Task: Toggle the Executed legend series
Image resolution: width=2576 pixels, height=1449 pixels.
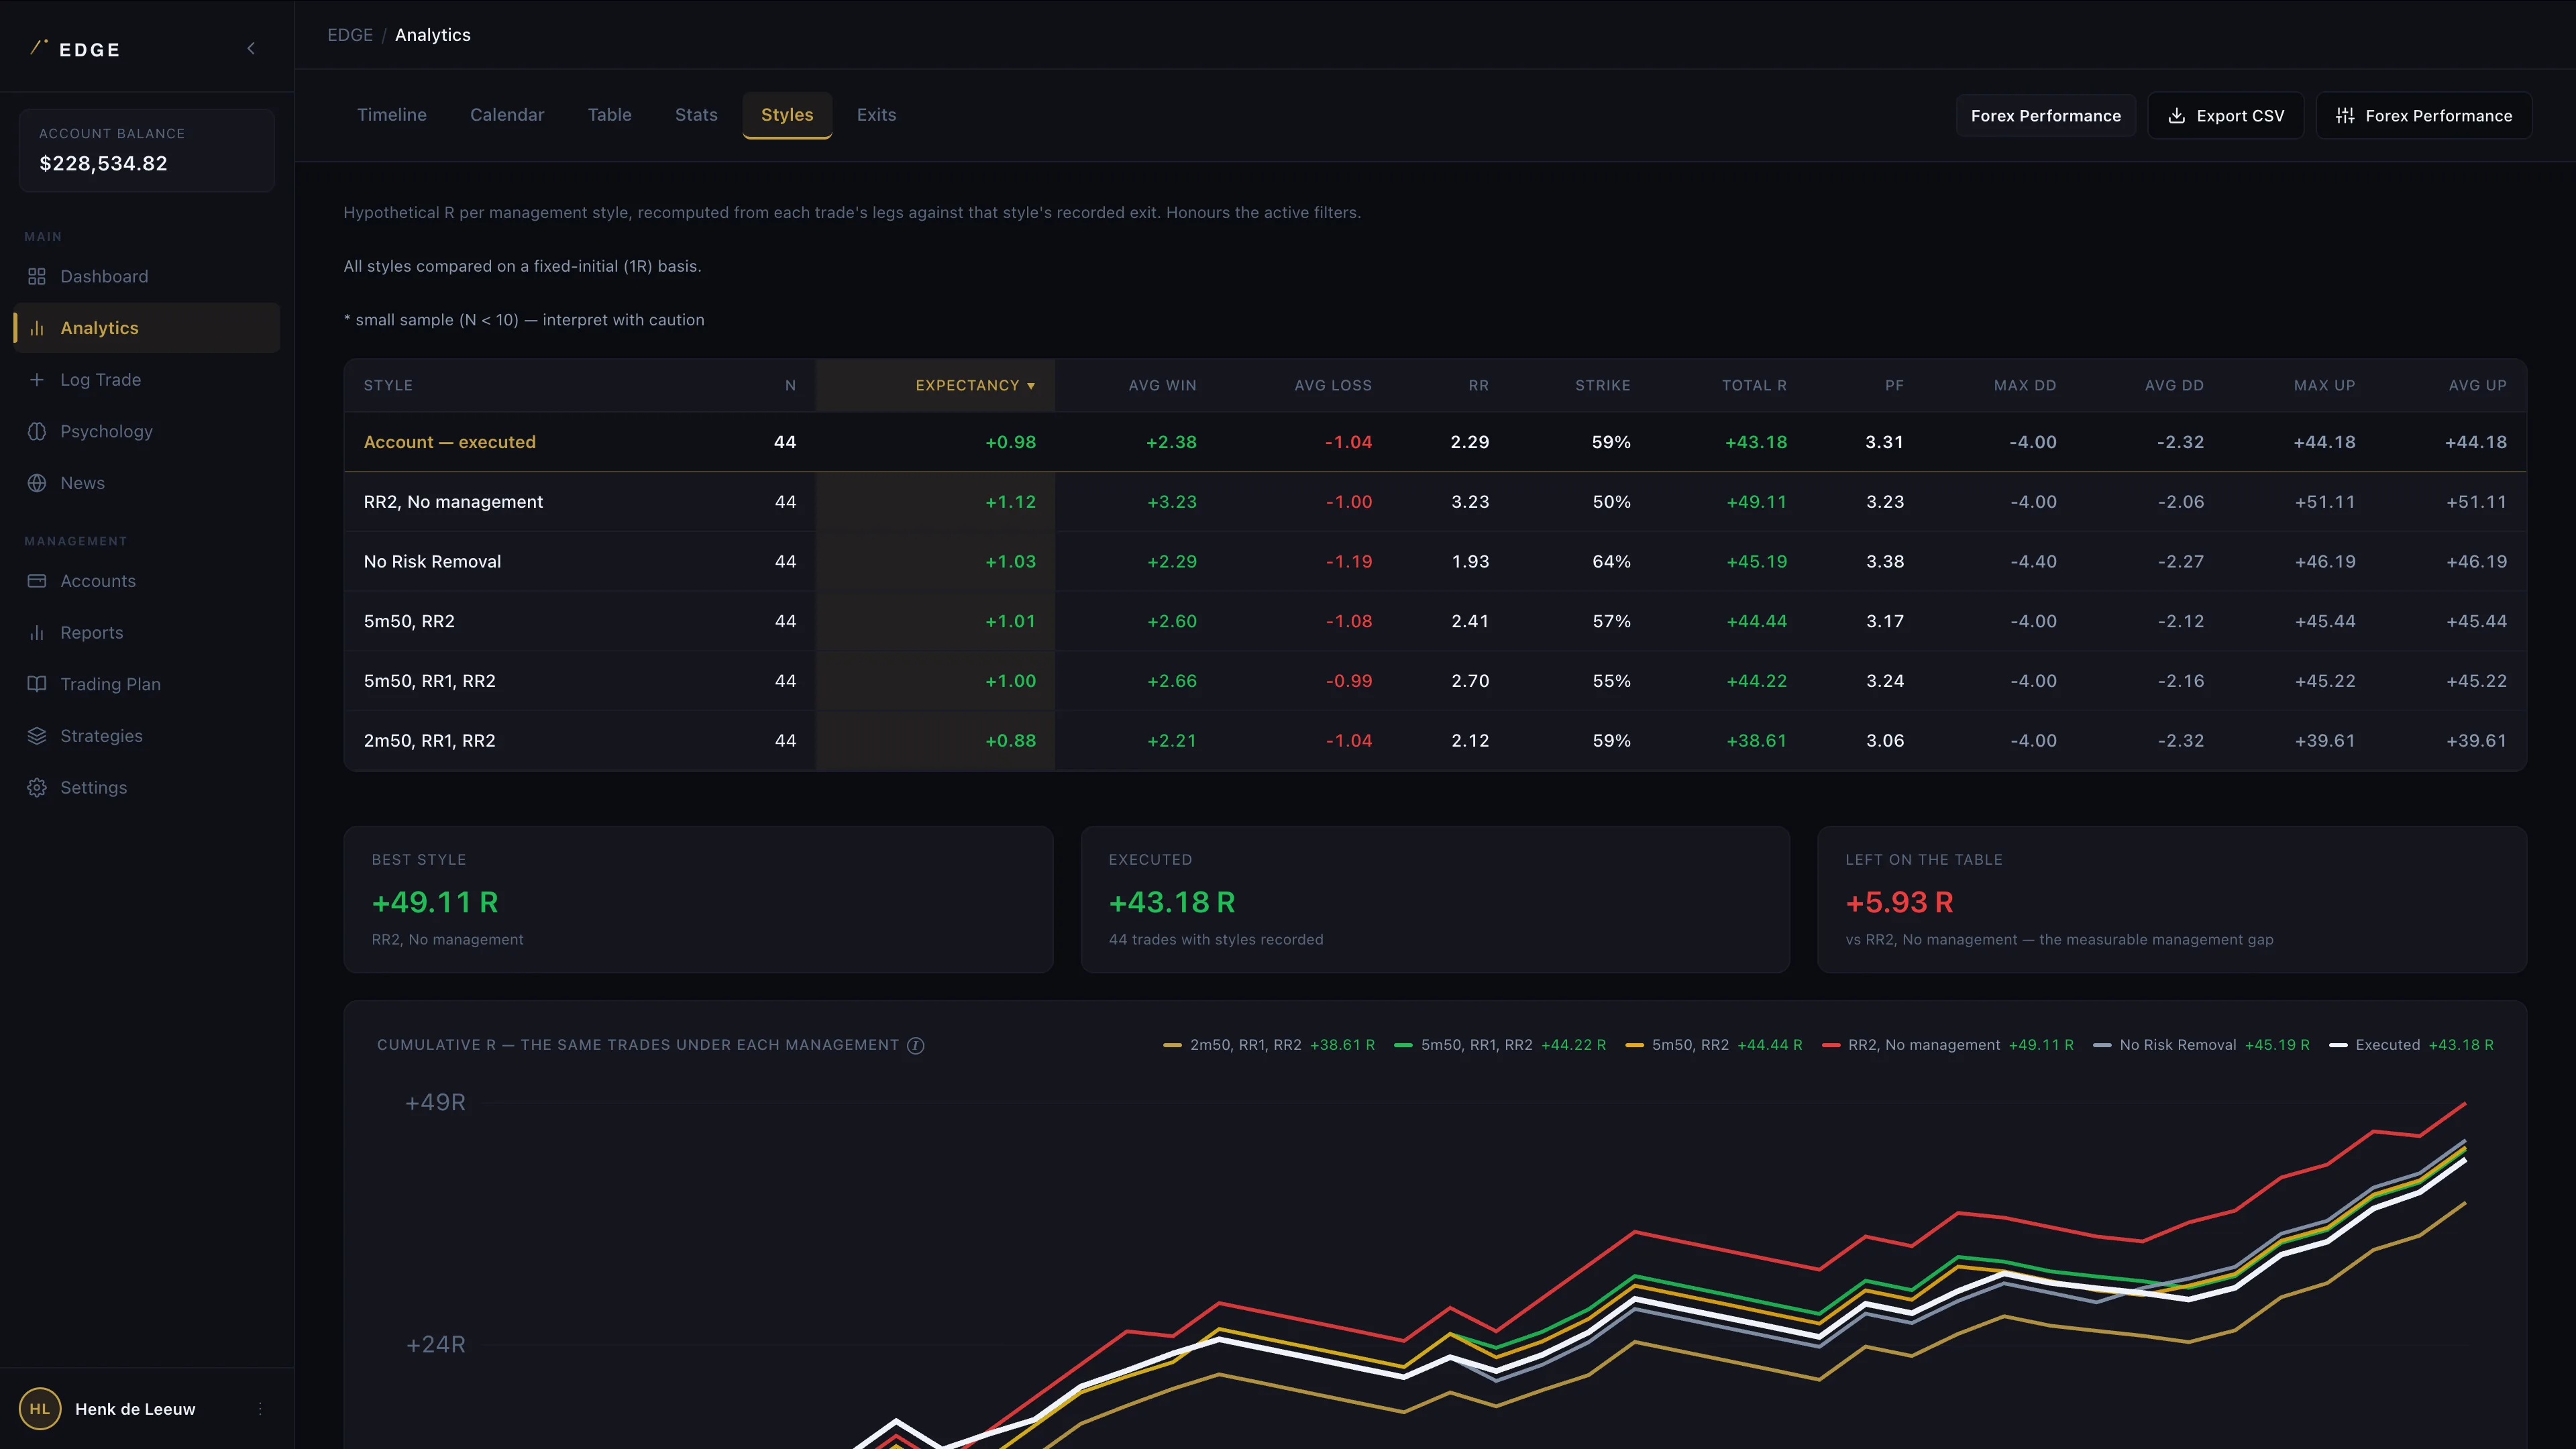Action: coord(2411,1045)
